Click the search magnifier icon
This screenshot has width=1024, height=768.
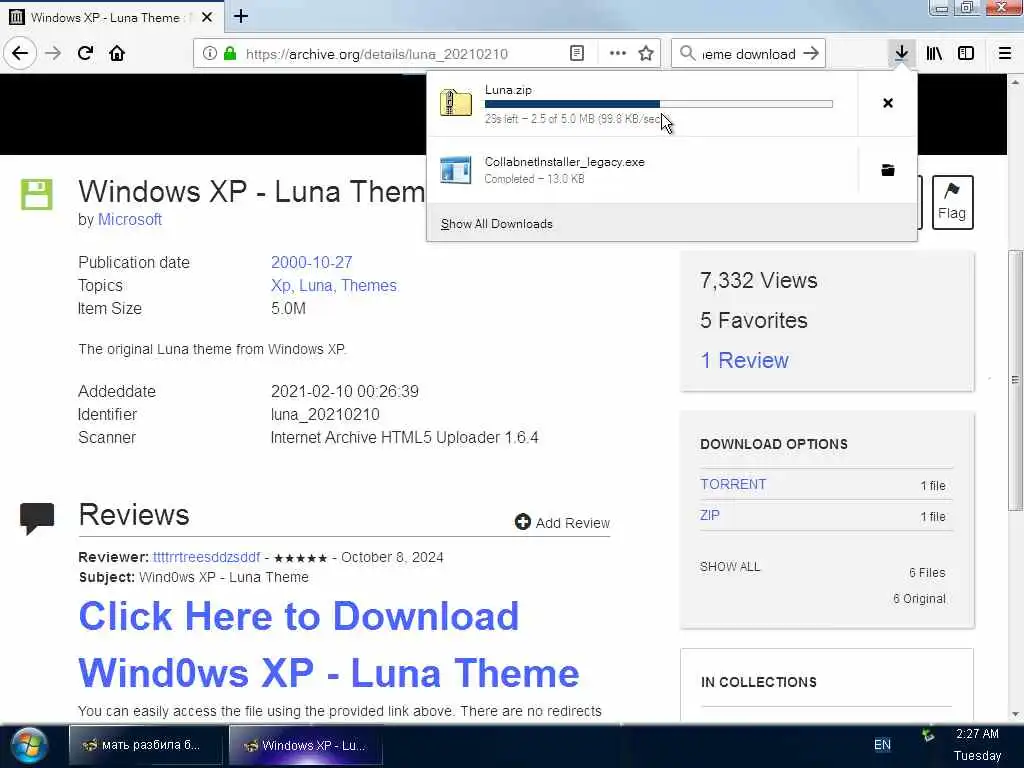coord(687,54)
